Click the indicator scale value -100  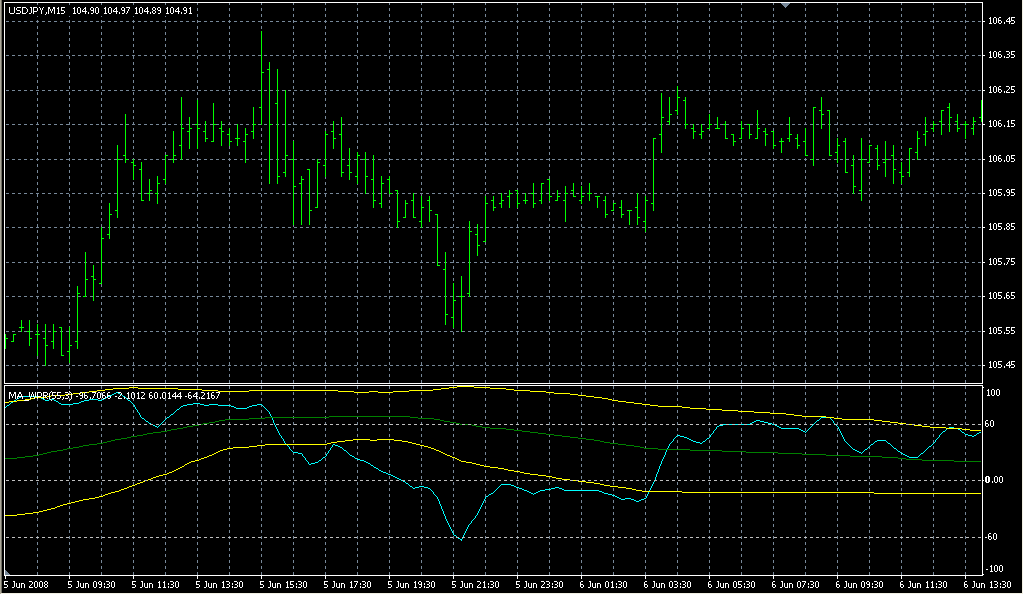[993, 569]
